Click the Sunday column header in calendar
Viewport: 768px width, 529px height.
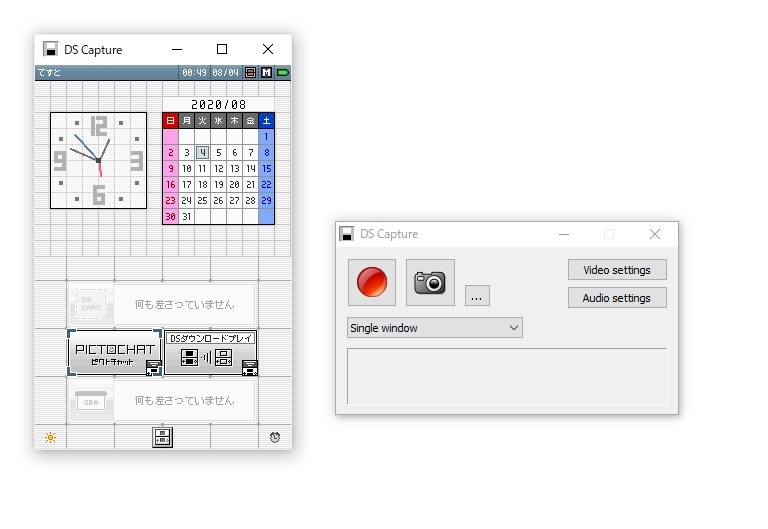tap(170, 120)
